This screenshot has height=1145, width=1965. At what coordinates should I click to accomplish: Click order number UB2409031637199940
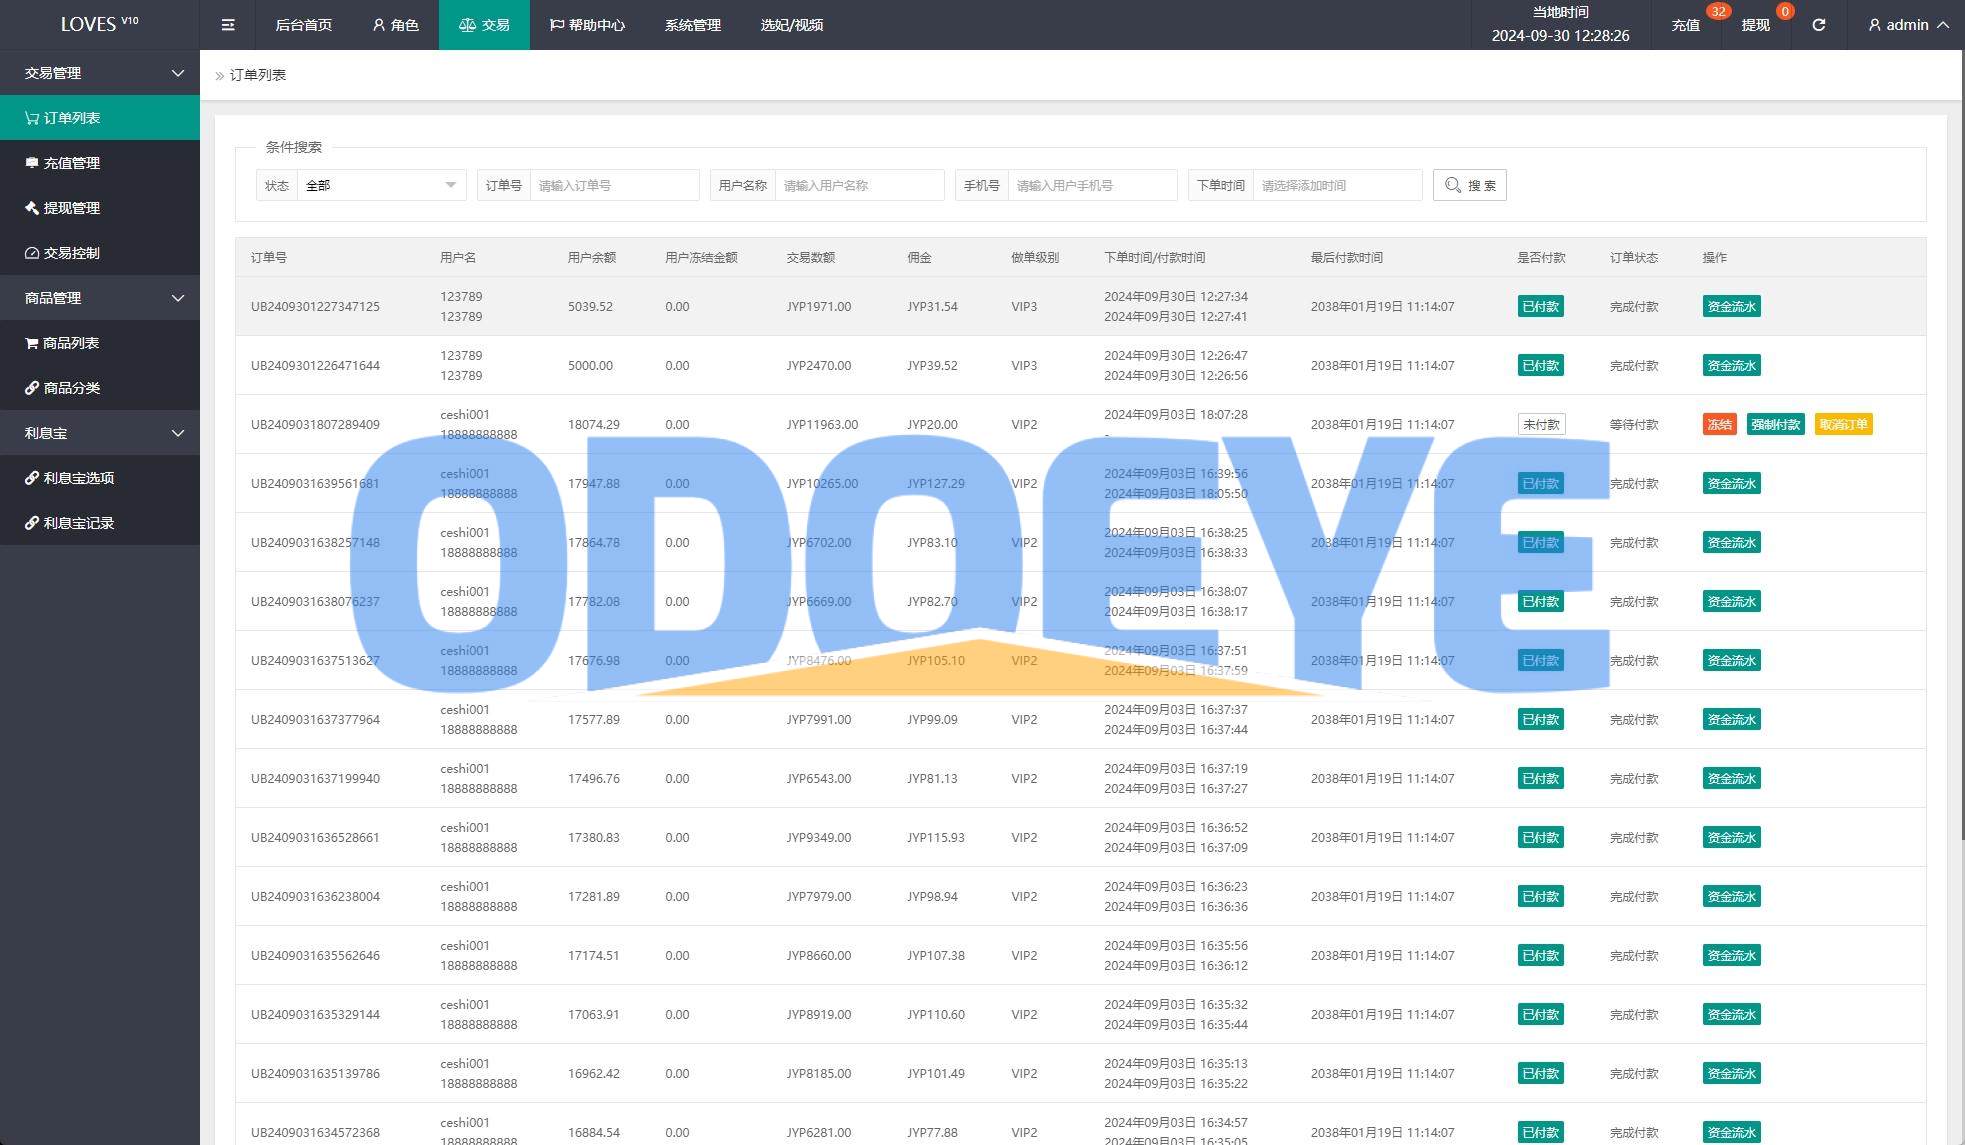coord(315,778)
